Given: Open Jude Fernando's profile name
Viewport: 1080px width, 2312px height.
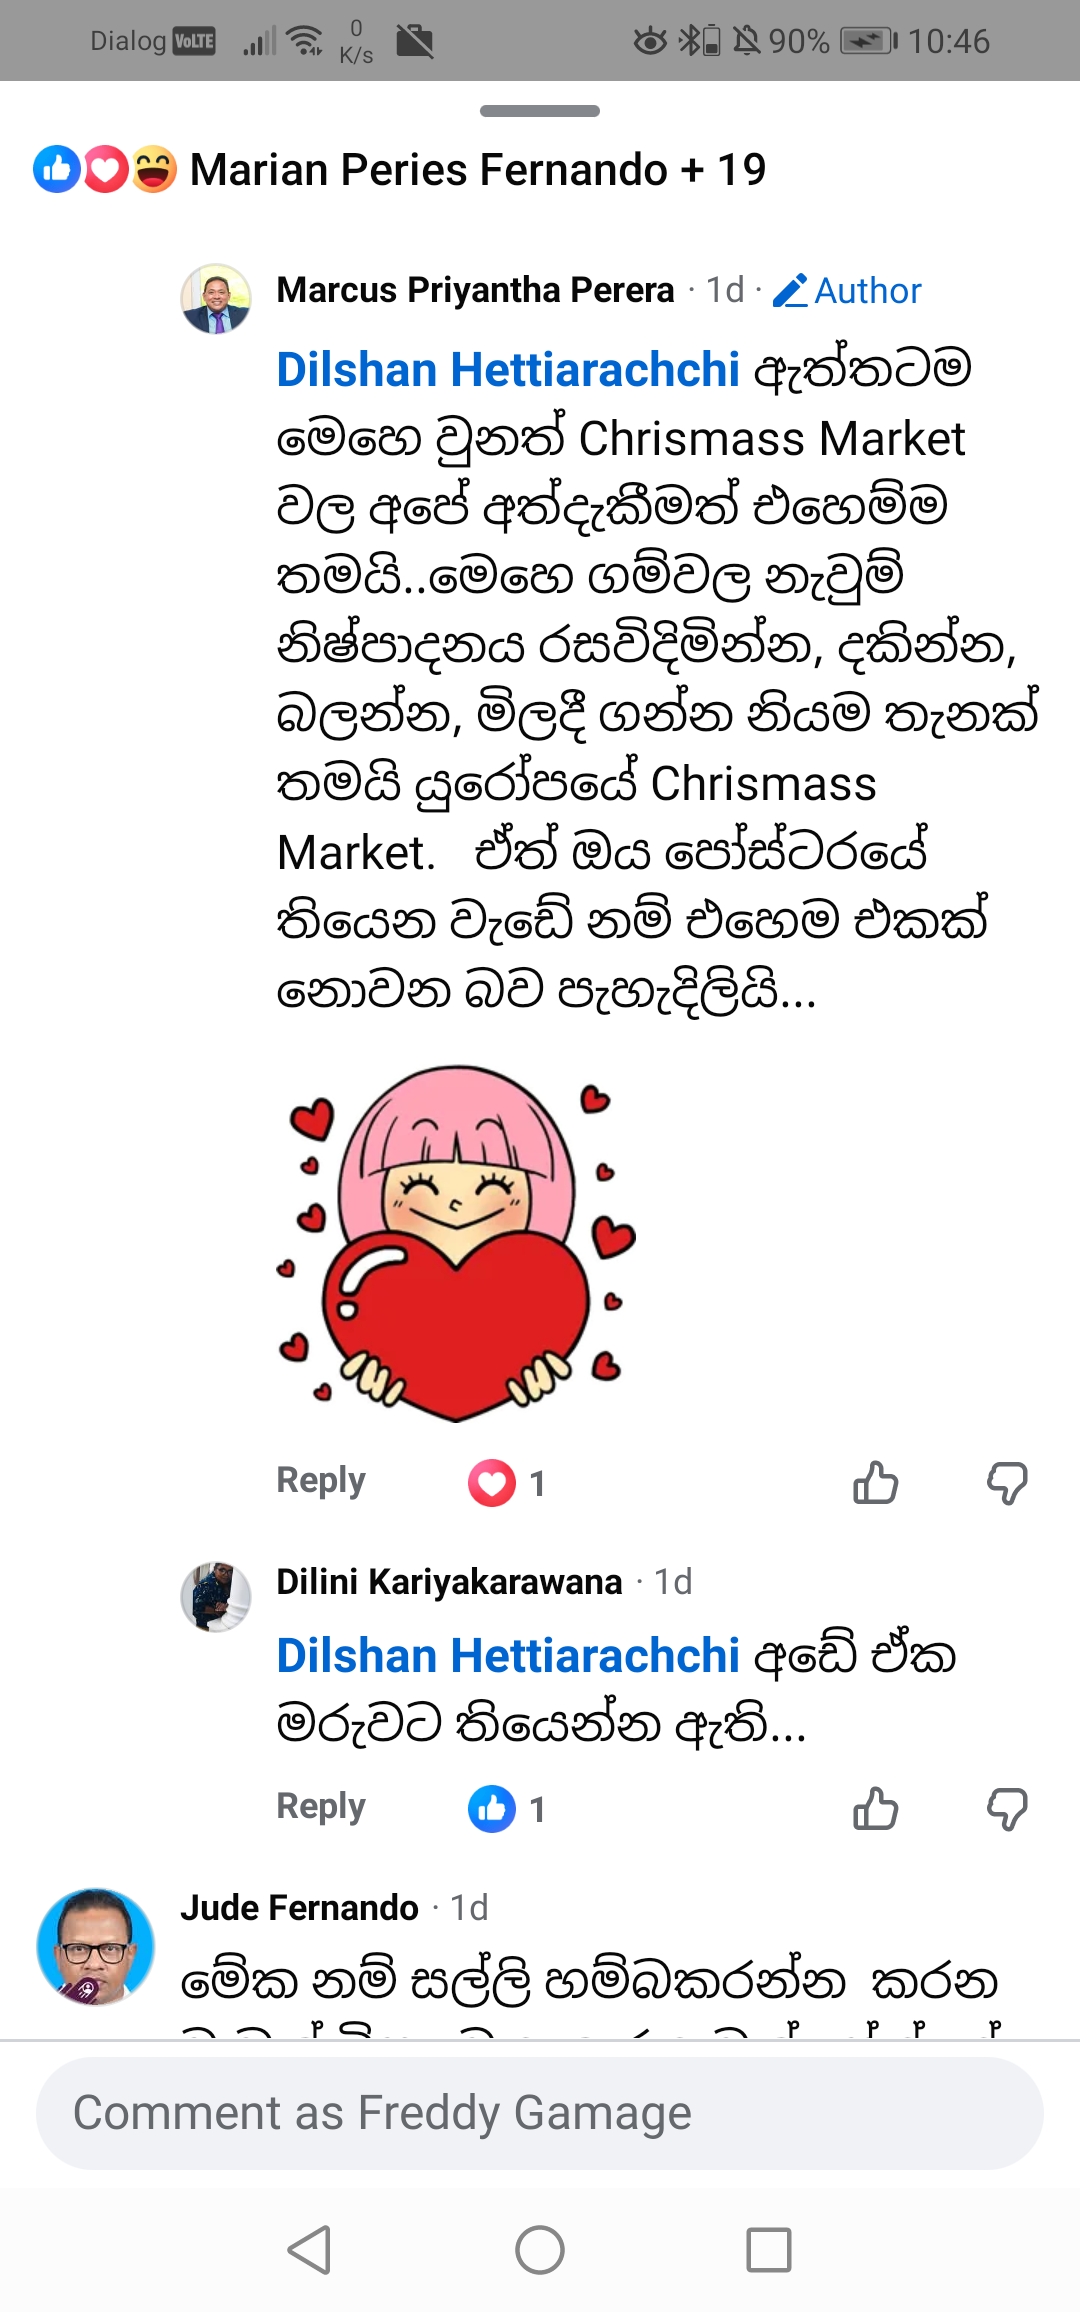Looking at the screenshot, I should (299, 1907).
